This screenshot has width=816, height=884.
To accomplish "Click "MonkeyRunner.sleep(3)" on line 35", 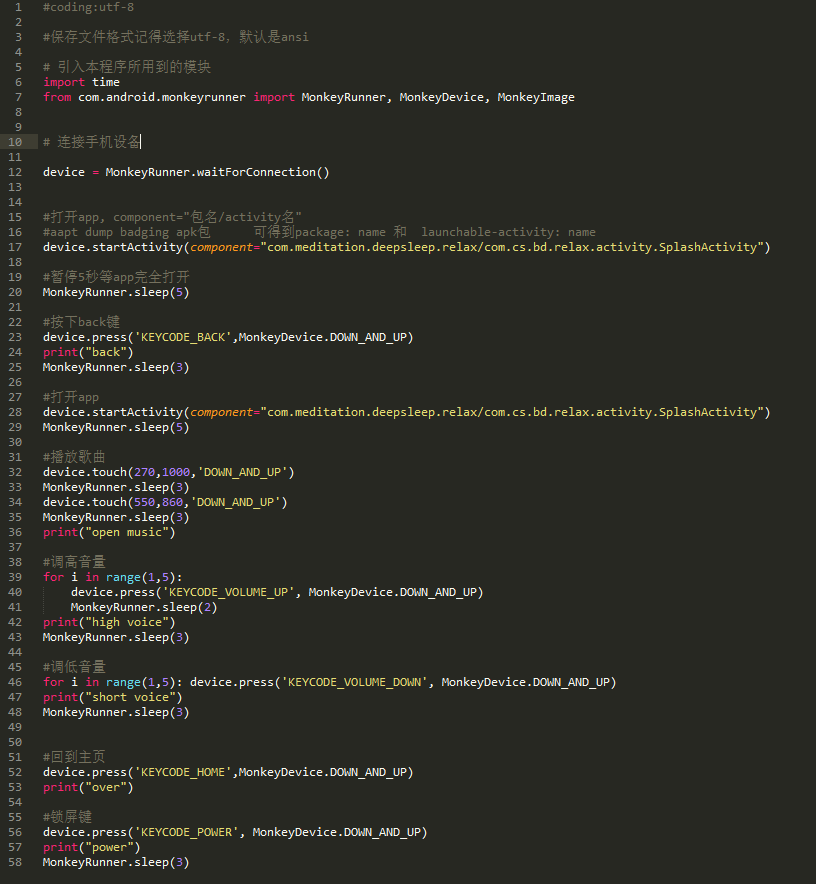I will 116,518.
